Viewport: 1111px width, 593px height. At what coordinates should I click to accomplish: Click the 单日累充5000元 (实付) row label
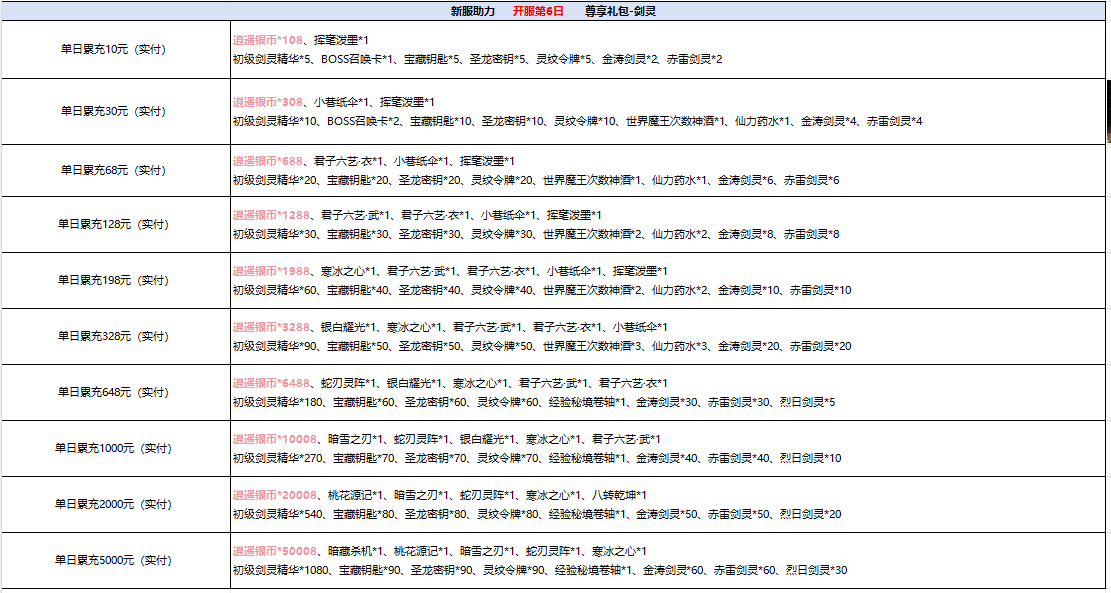tap(113, 561)
